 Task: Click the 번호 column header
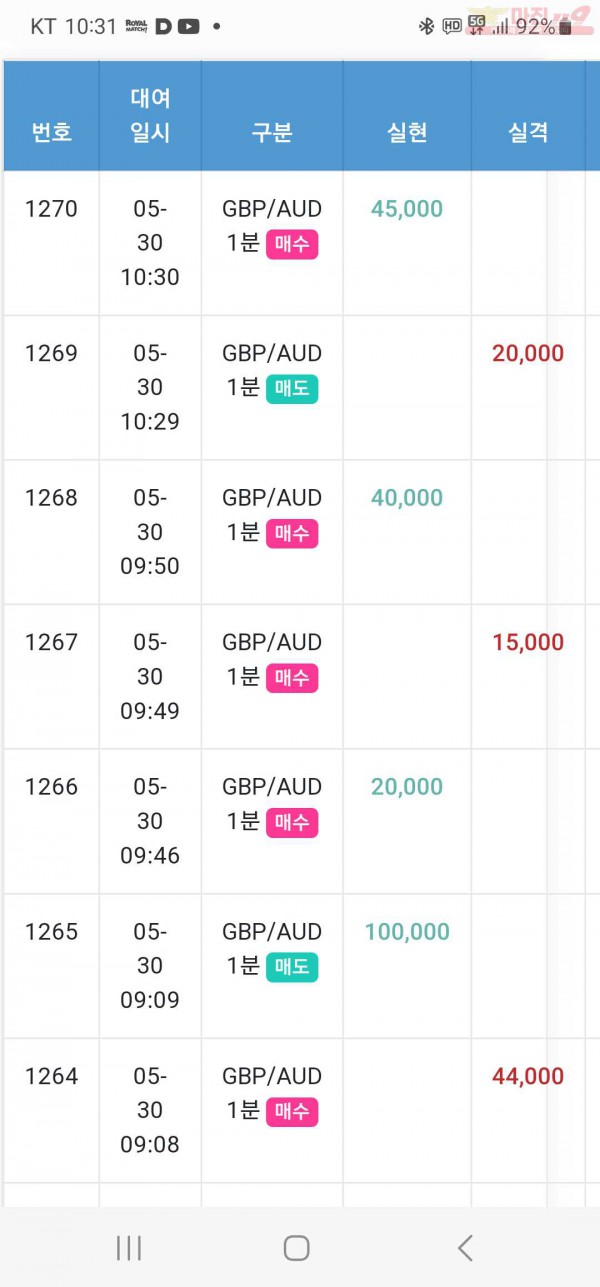pyautogui.click(x=51, y=133)
